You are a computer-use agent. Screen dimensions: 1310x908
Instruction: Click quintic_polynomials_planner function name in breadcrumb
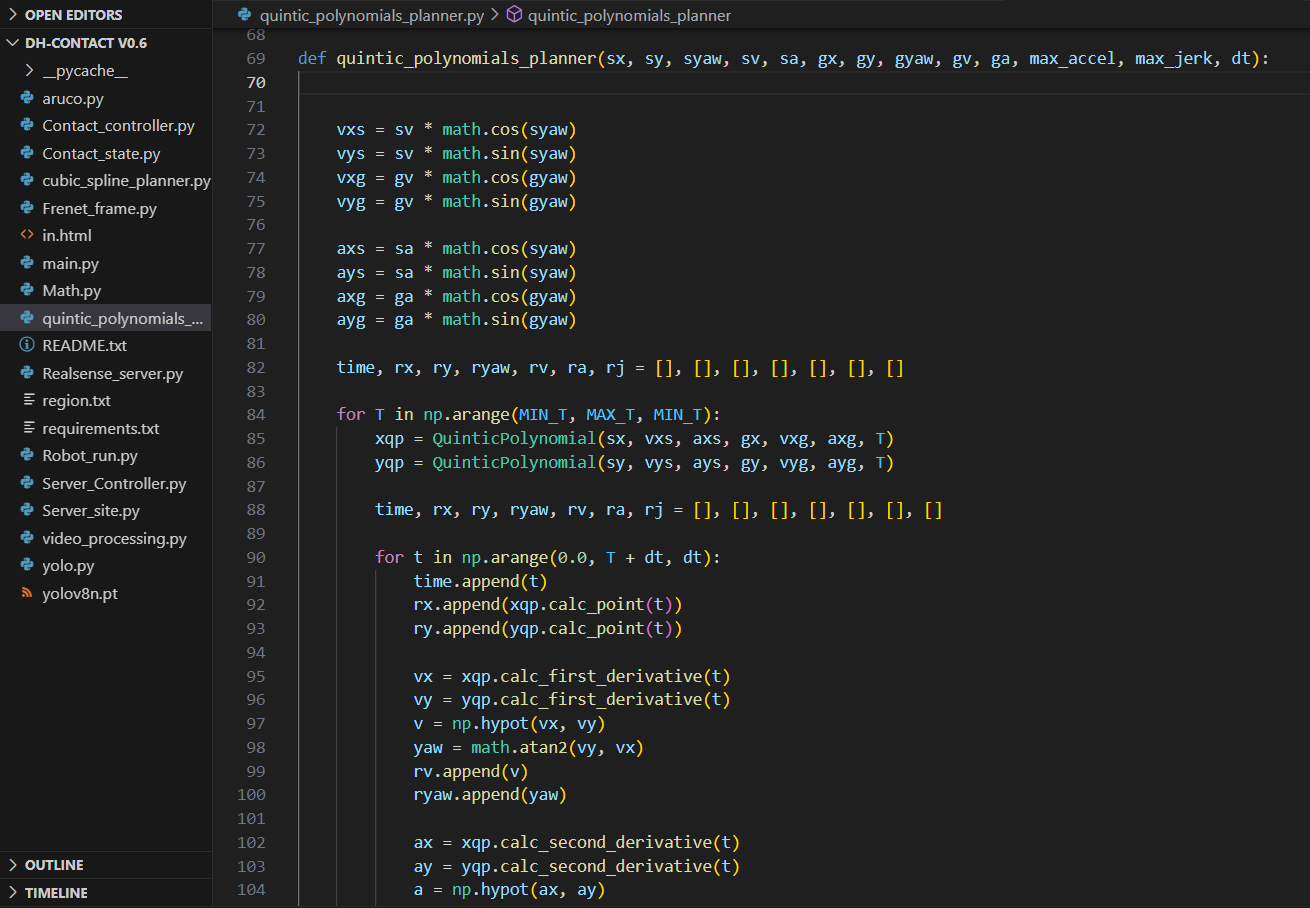pos(628,16)
